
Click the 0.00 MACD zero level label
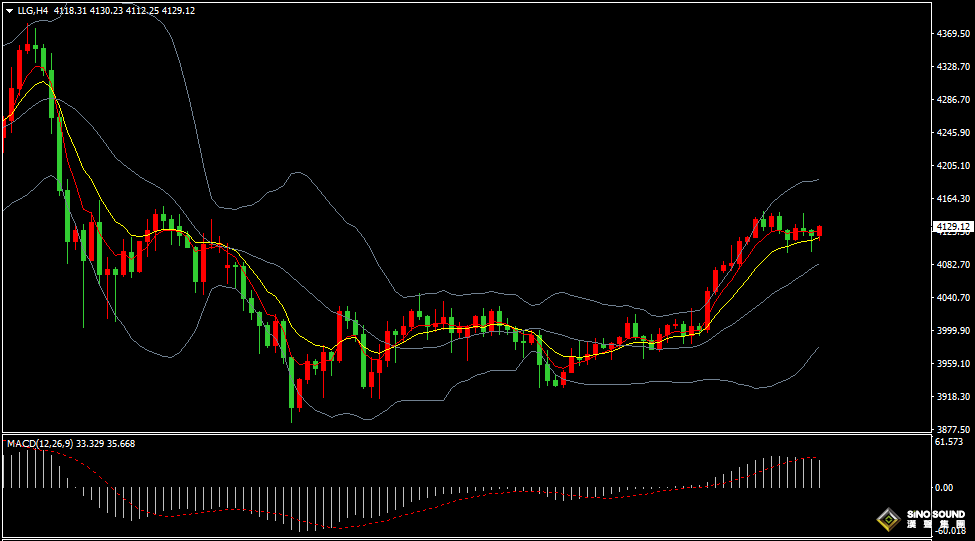pos(943,488)
